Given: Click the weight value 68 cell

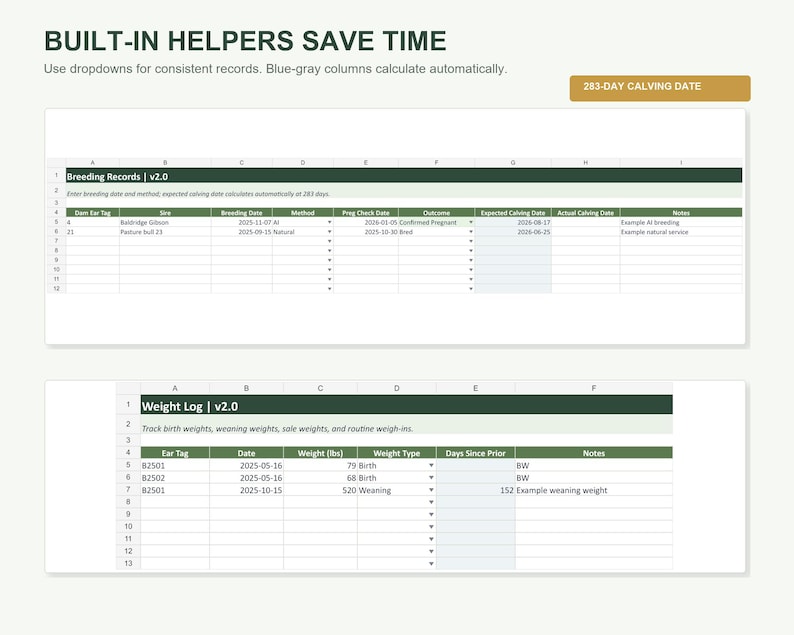Looking at the screenshot, I should [320, 478].
